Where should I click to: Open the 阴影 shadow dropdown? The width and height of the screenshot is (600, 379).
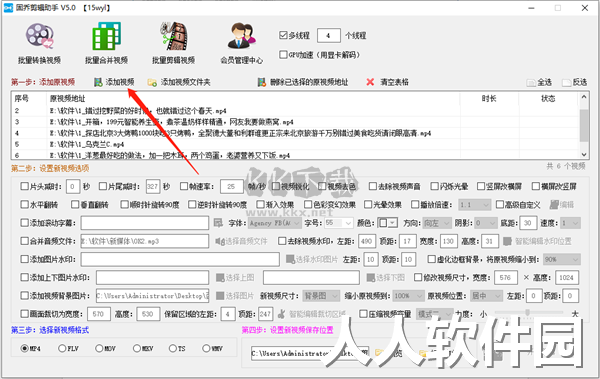(486, 223)
